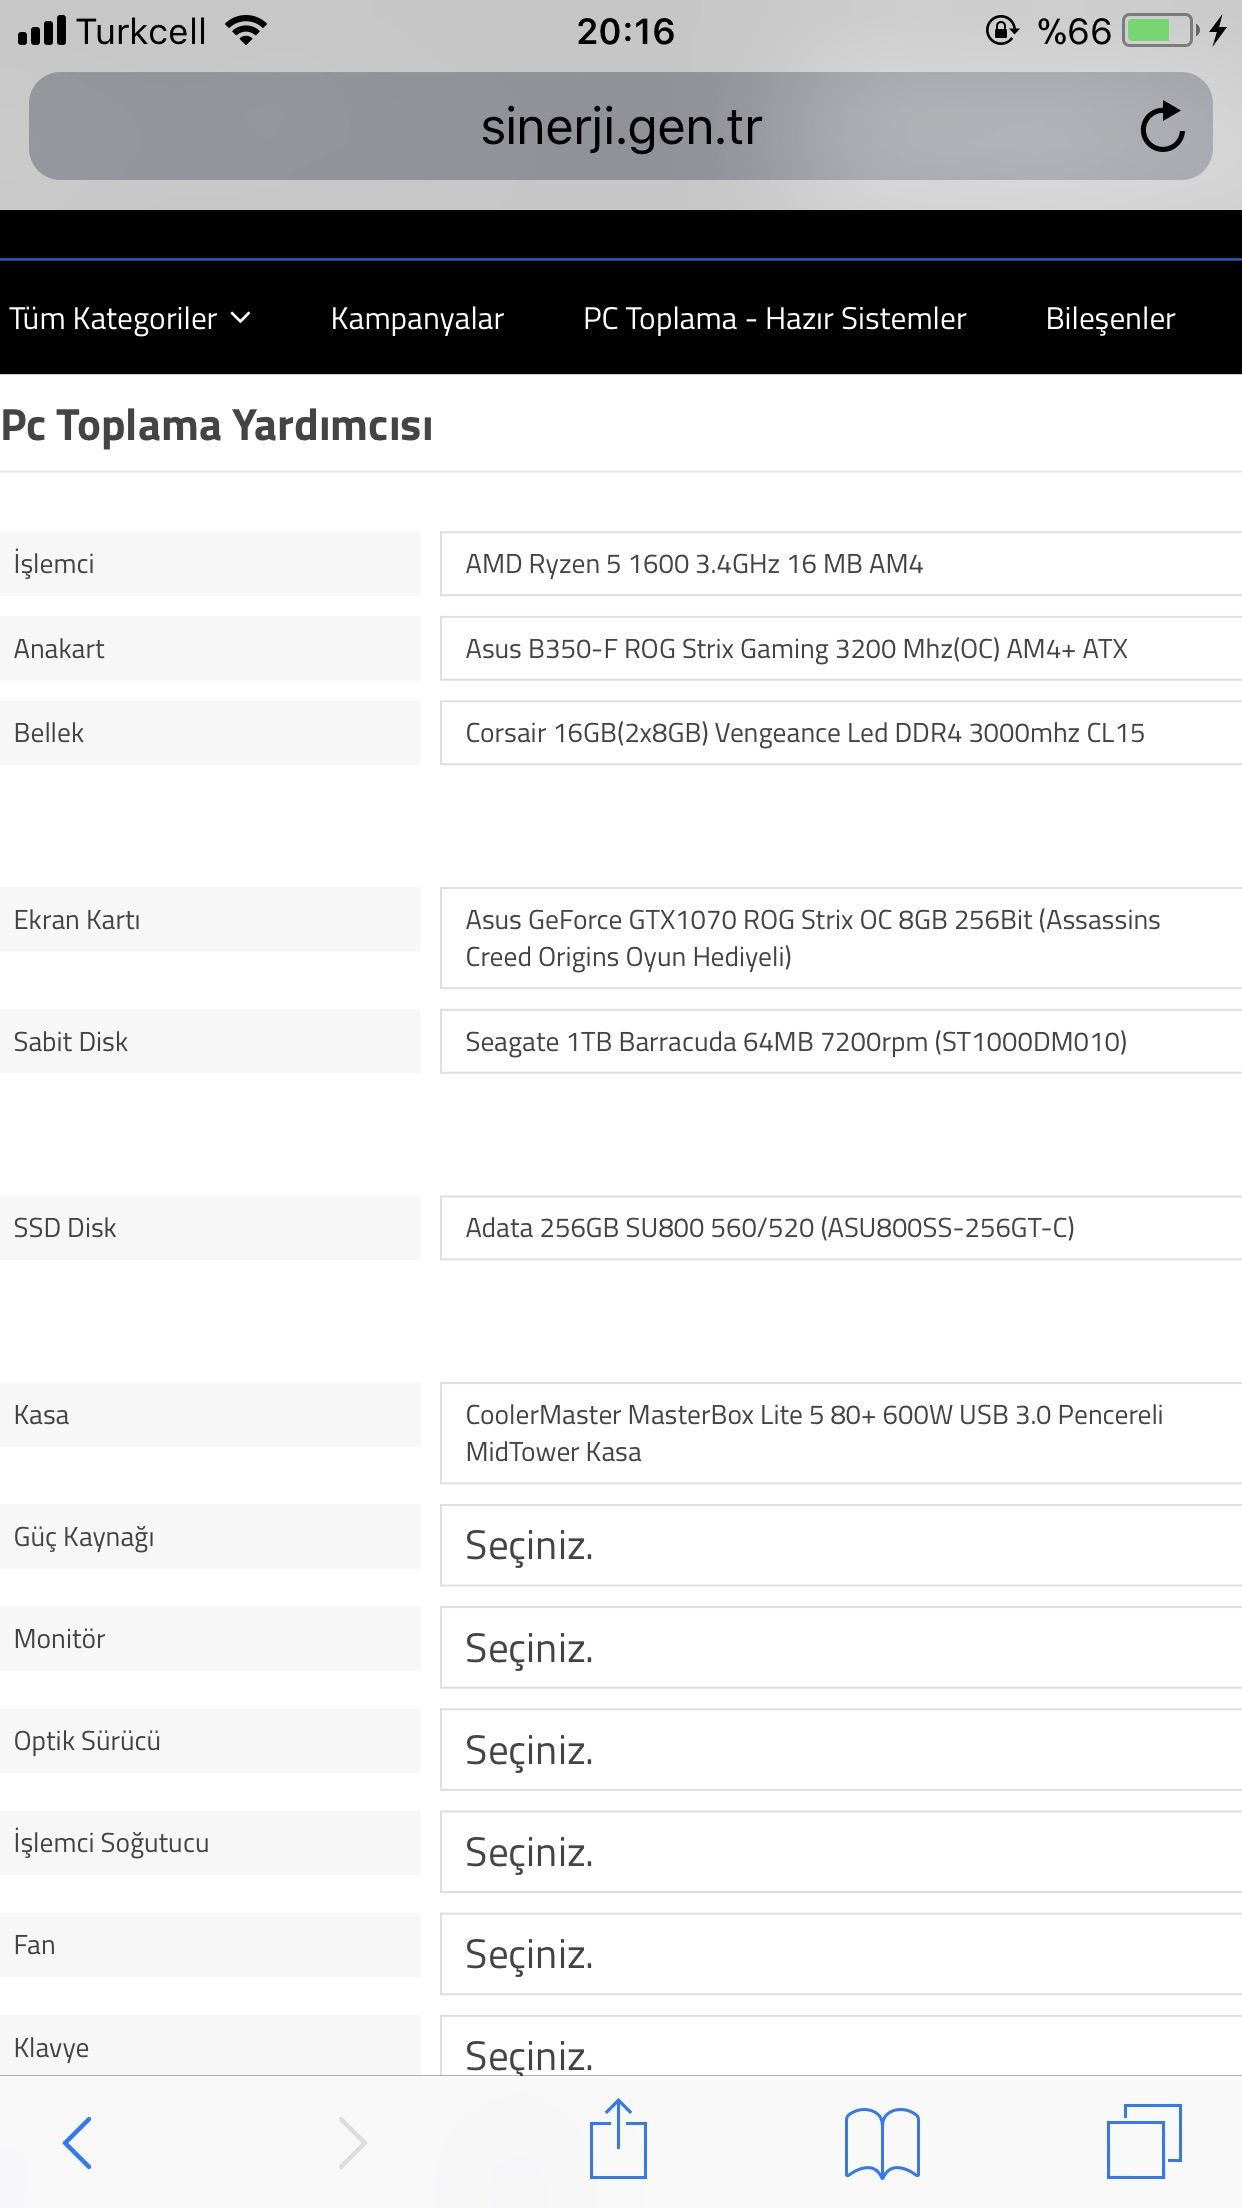
Task: Tap the sinerji.gen.tr address bar
Action: 620,127
